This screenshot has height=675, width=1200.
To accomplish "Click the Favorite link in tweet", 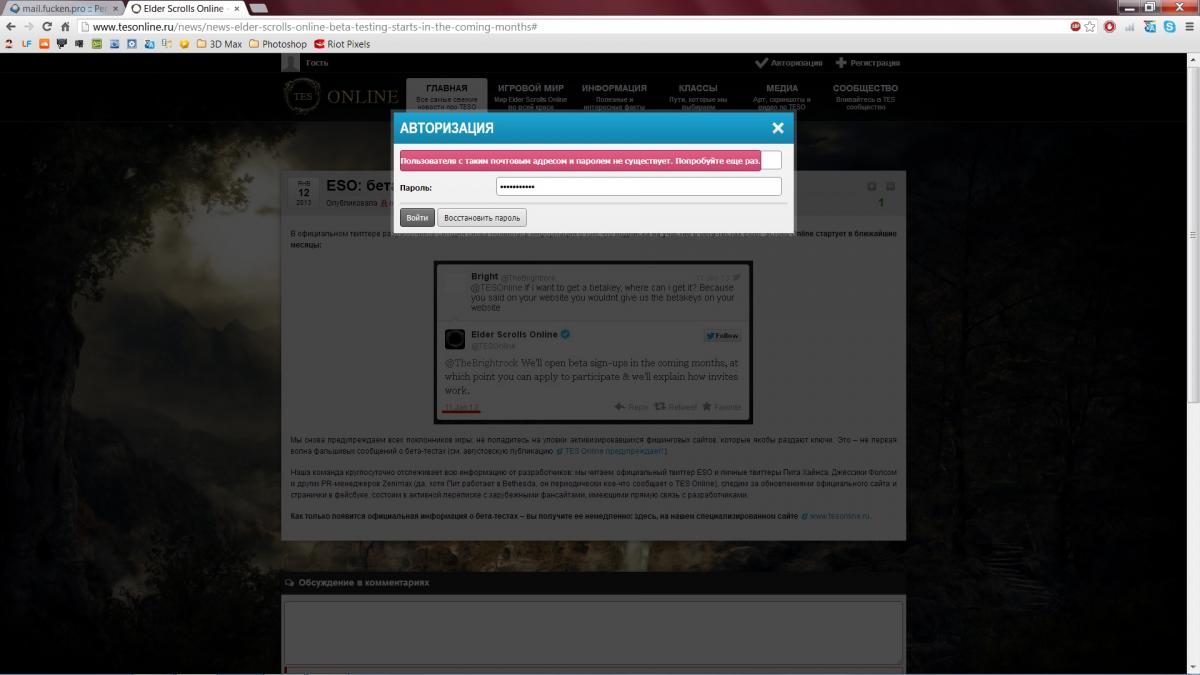I will coord(722,407).
